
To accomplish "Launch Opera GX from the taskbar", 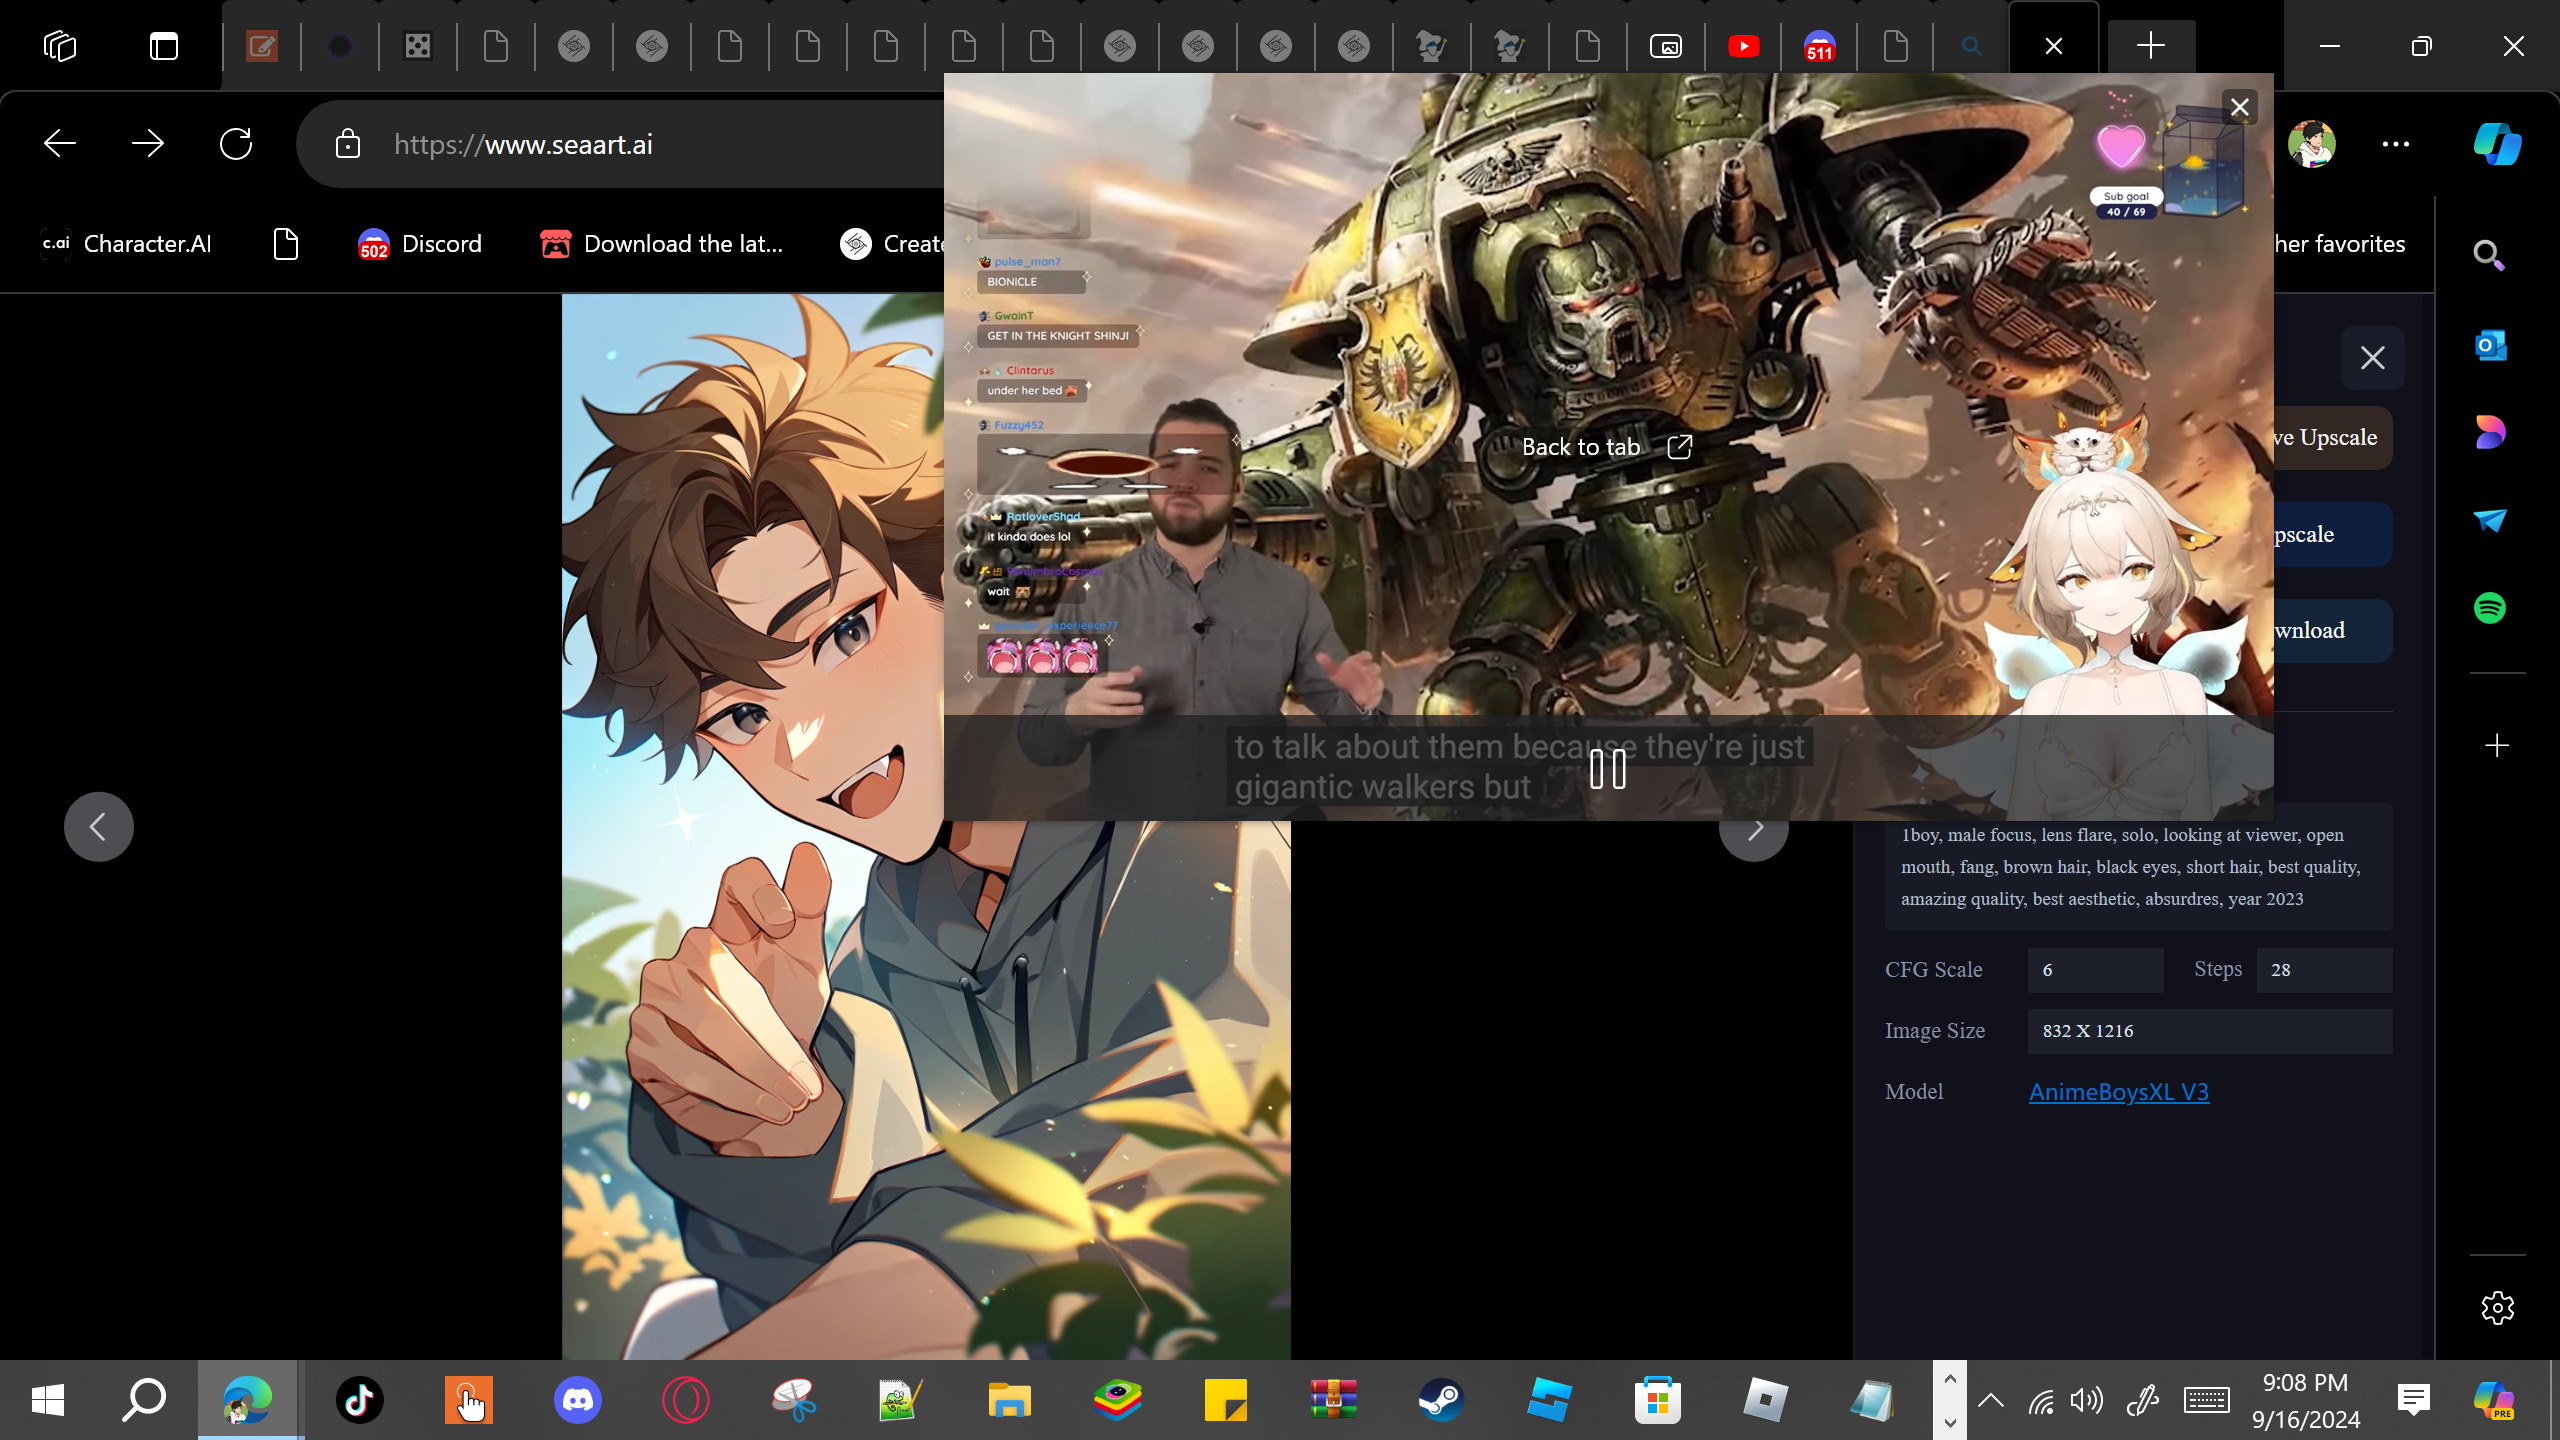I will (x=686, y=1400).
